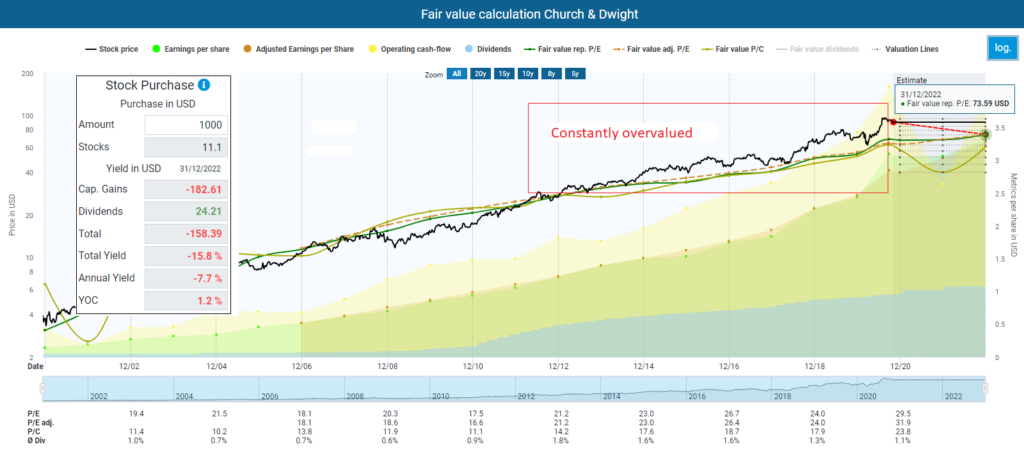Click 2008 in the navigator timeline
The image size is (1024, 449).
point(356,396)
